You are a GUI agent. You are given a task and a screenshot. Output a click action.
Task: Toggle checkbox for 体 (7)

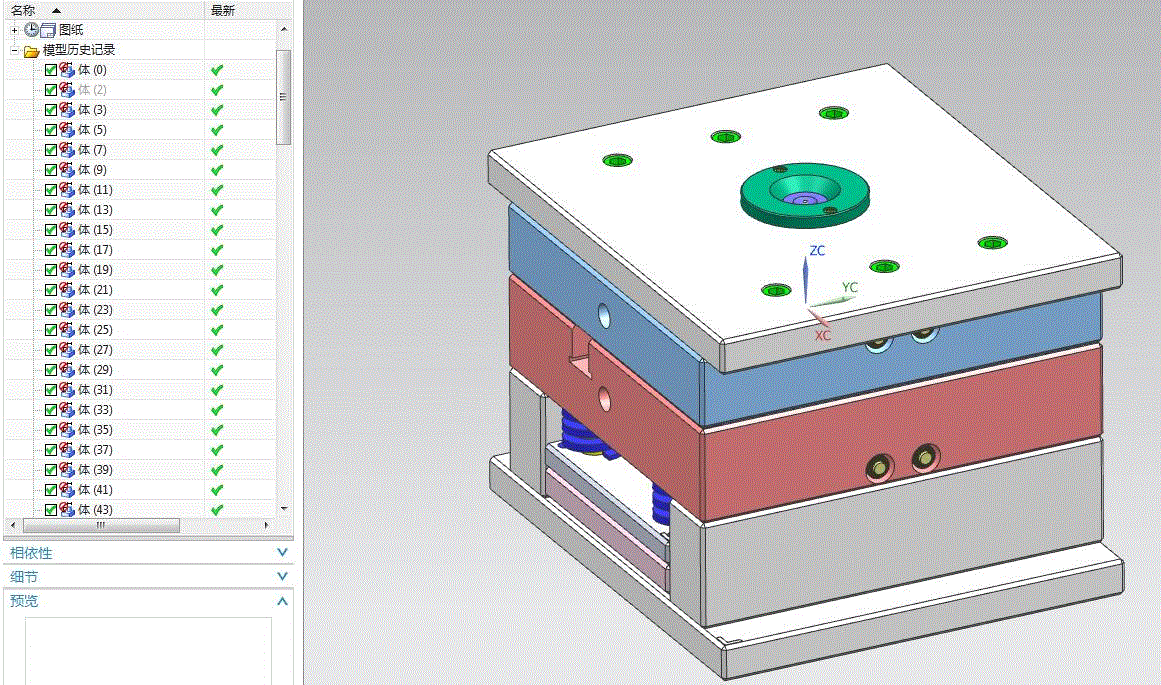coord(51,150)
